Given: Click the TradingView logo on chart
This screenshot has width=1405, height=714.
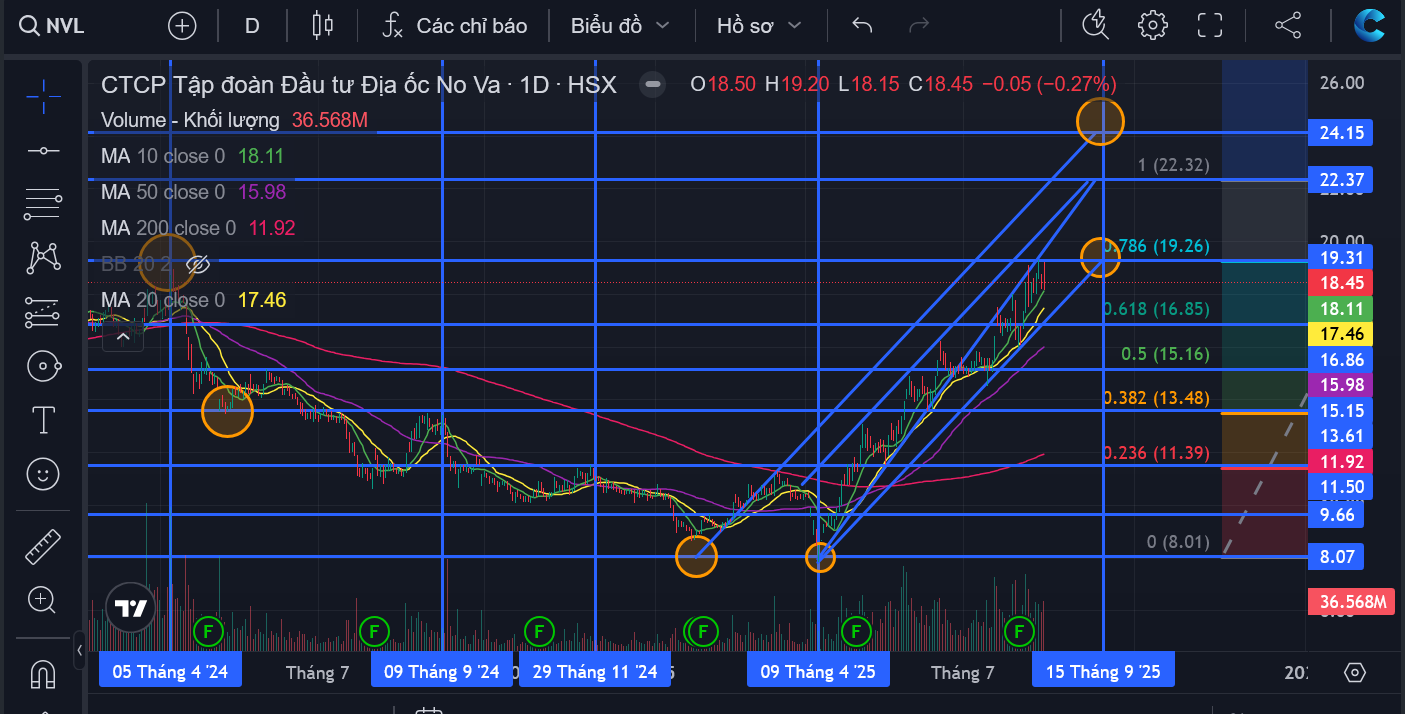Looking at the screenshot, I should pyautogui.click(x=131, y=608).
